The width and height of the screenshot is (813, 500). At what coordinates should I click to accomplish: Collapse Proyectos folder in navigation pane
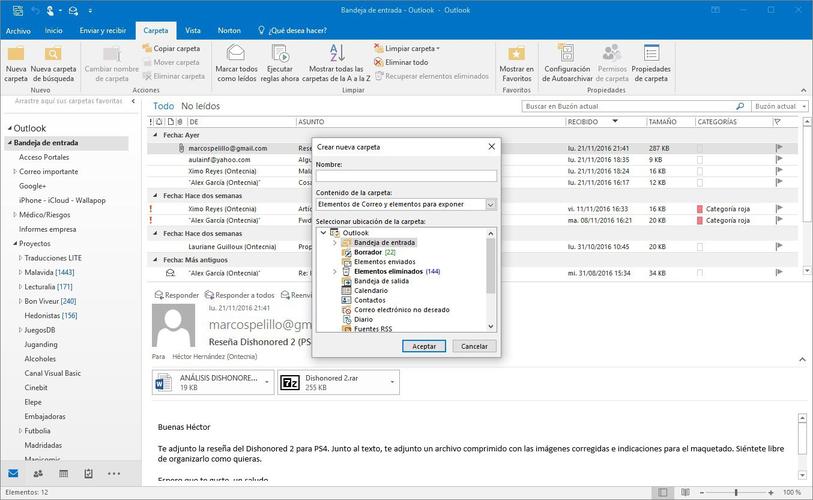pyautogui.click(x=15, y=243)
